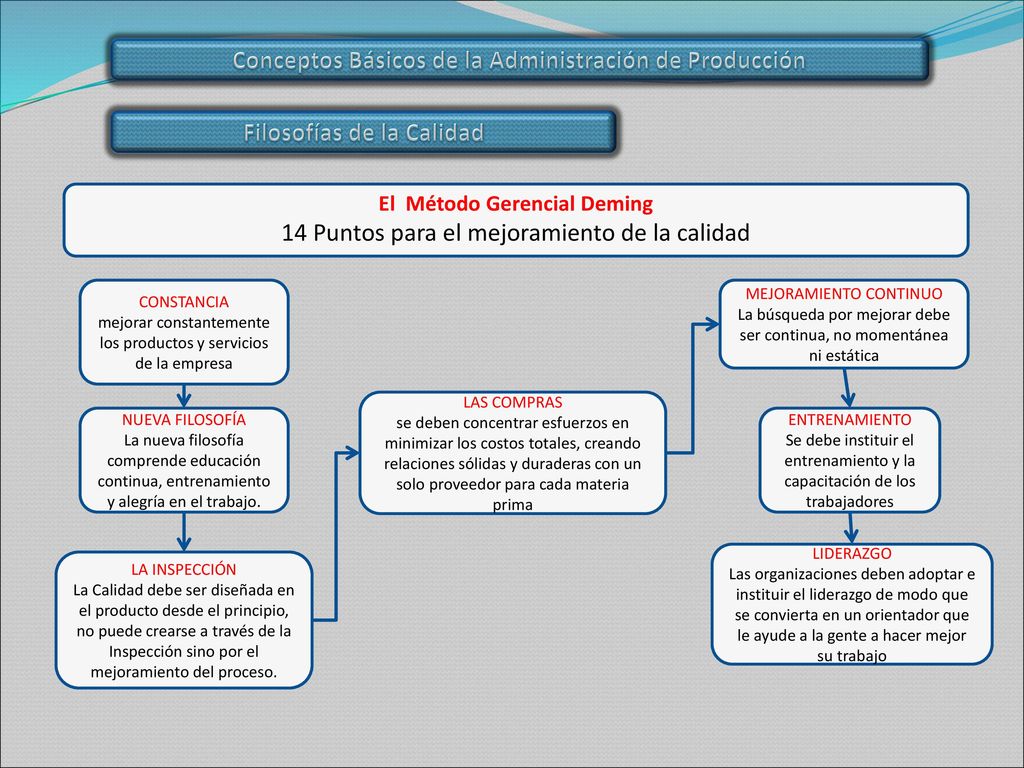Select 'La Calidad debe ser diseñada en' line
Image resolution: width=1024 pixels, height=768 pixels.
pos(184,590)
